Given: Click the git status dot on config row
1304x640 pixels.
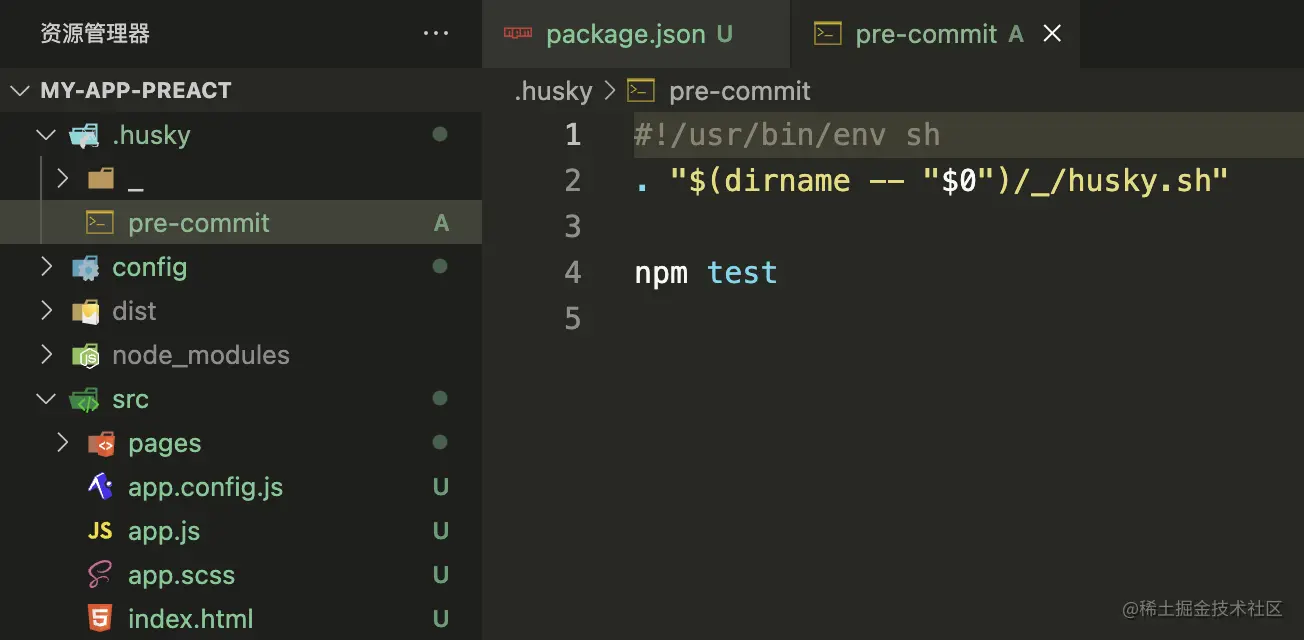Looking at the screenshot, I should [439, 266].
